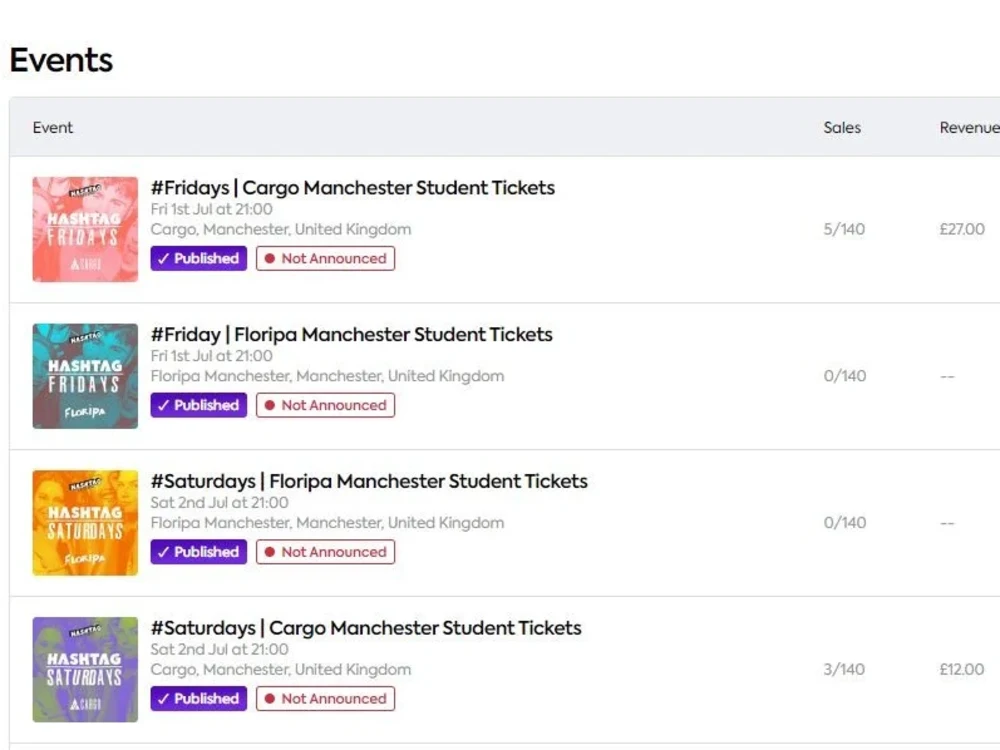Click Published badge on #Saturdays Floripa event
1000x750 pixels.
click(198, 552)
